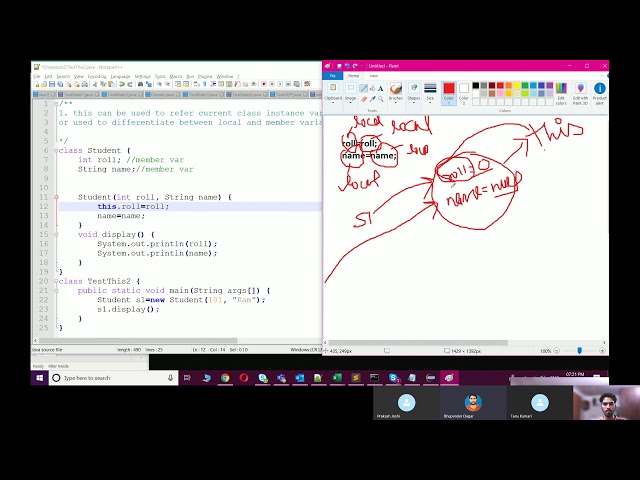Open the Search menu in Notepad++
640x480 pixels.
[63, 76]
